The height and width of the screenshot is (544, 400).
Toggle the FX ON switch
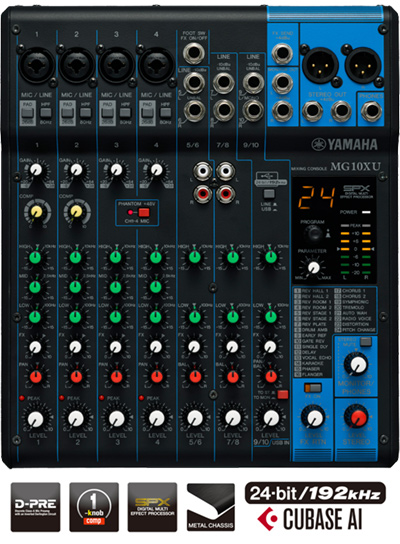[x=313, y=388]
